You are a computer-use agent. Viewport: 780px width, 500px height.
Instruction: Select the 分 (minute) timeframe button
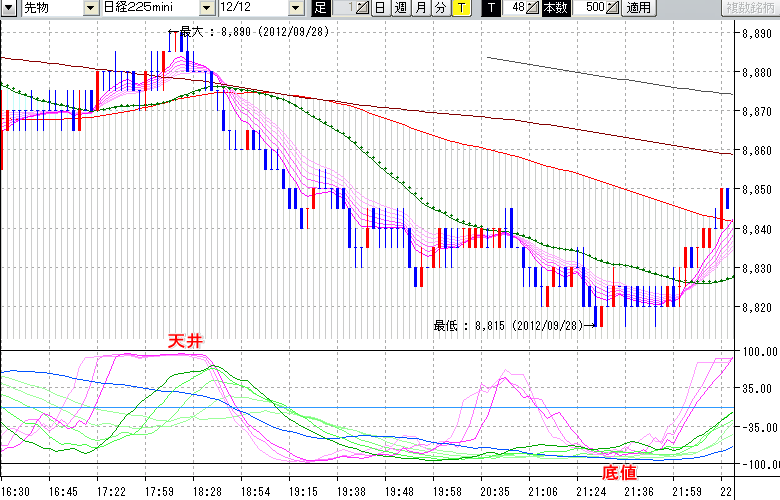tap(440, 8)
